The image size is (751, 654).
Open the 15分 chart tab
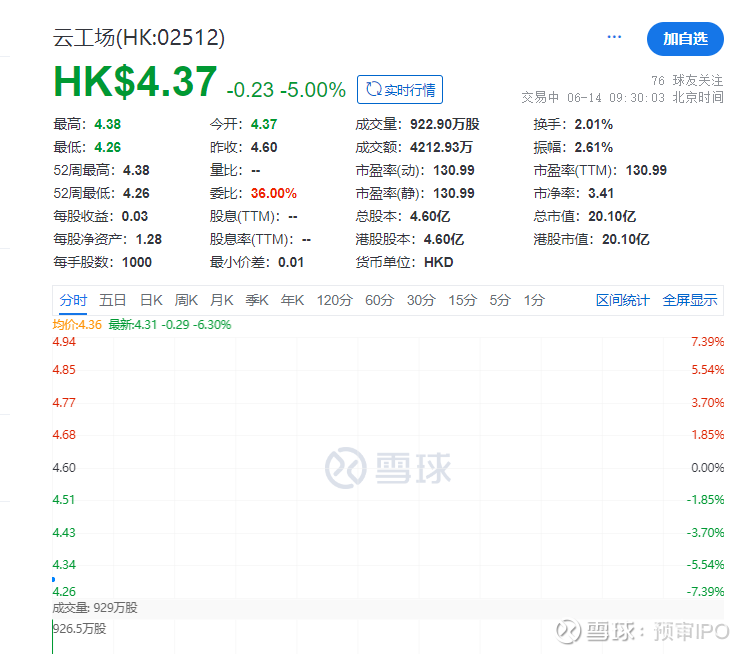pyautogui.click(x=463, y=300)
